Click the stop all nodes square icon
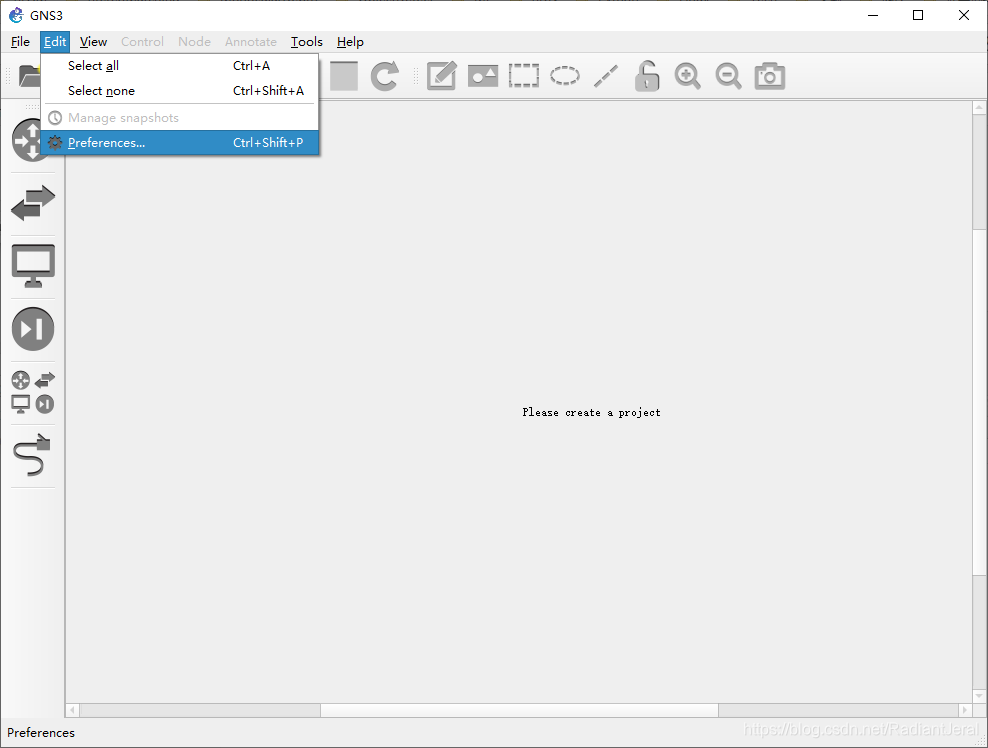The width and height of the screenshot is (988, 748). [x=344, y=76]
